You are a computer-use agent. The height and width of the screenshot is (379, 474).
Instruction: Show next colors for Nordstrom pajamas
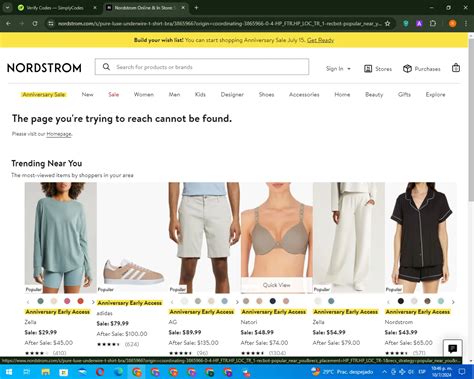click(x=453, y=302)
